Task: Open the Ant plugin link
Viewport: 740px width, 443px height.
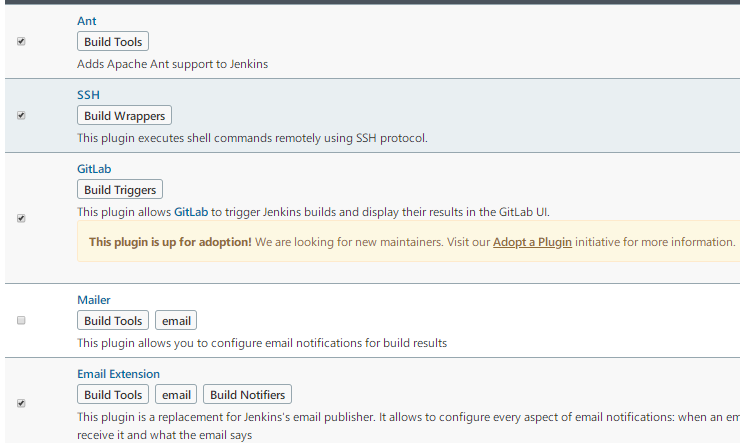Action: (87, 20)
